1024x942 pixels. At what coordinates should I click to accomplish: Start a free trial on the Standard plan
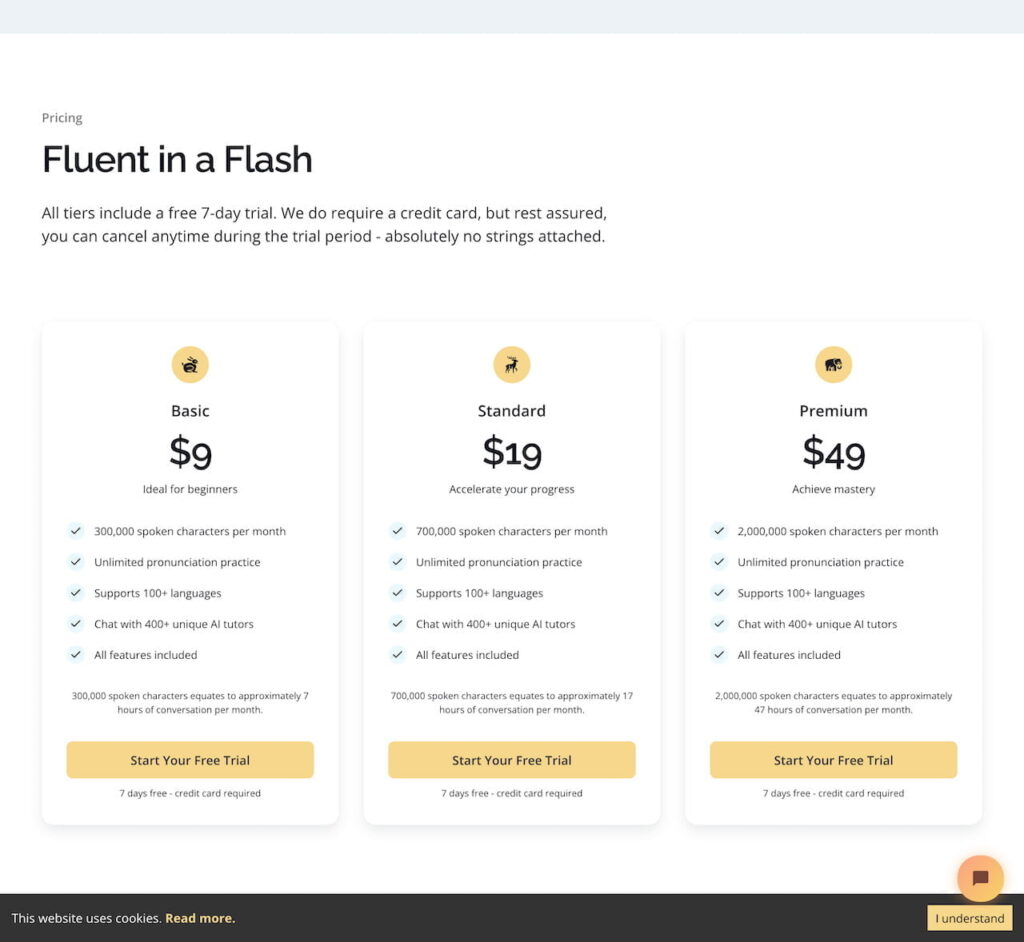[x=511, y=760]
